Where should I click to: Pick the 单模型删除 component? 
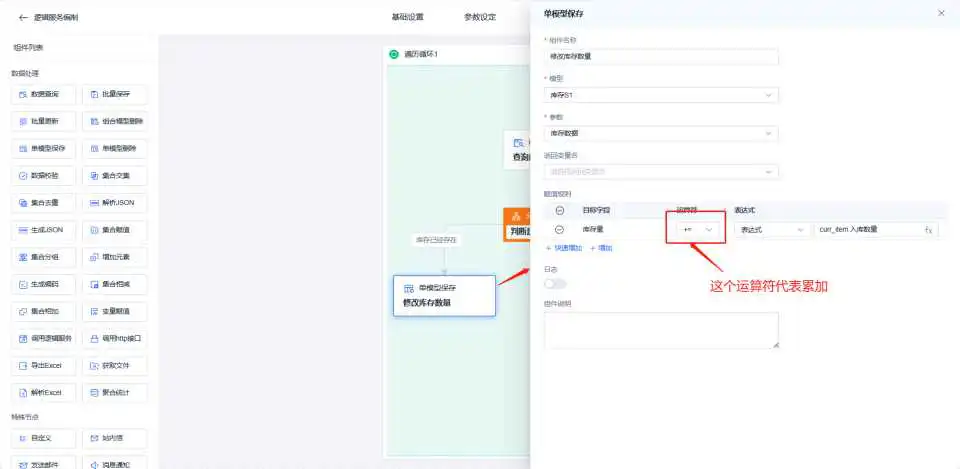pos(114,148)
